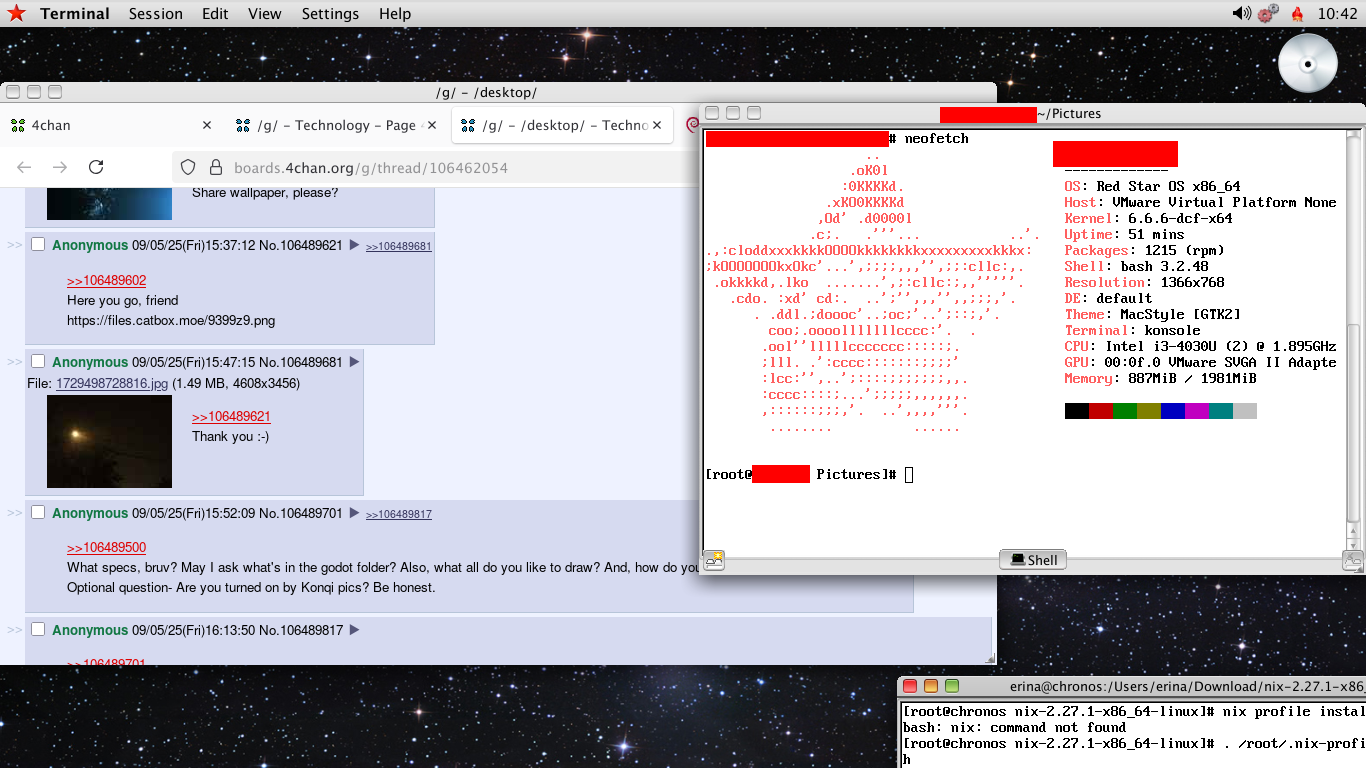Open the Session menu
Screen dimensions: 1366x768
tap(156, 14)
